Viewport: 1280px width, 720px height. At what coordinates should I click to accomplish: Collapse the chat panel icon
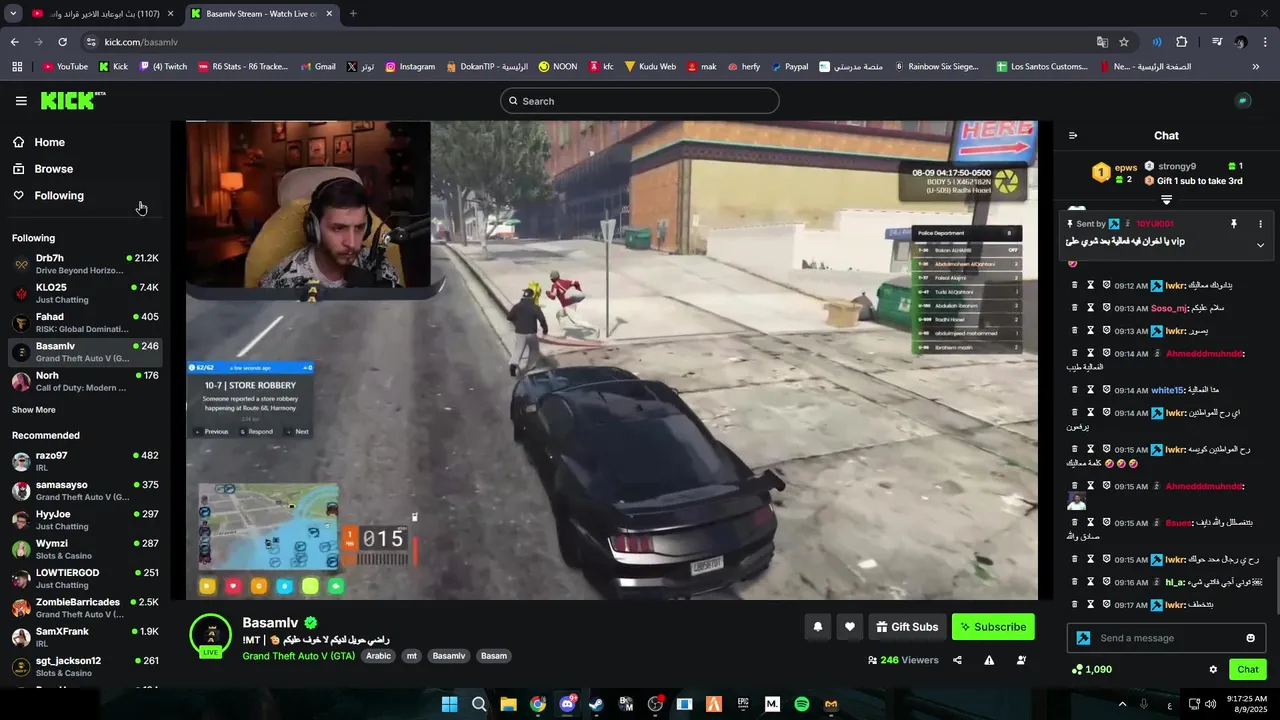coord(1073,136)
